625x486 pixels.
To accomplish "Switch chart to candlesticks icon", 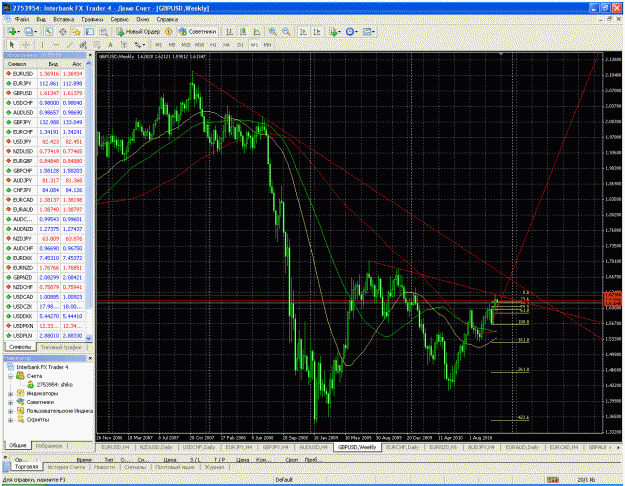I will [243, 31].
